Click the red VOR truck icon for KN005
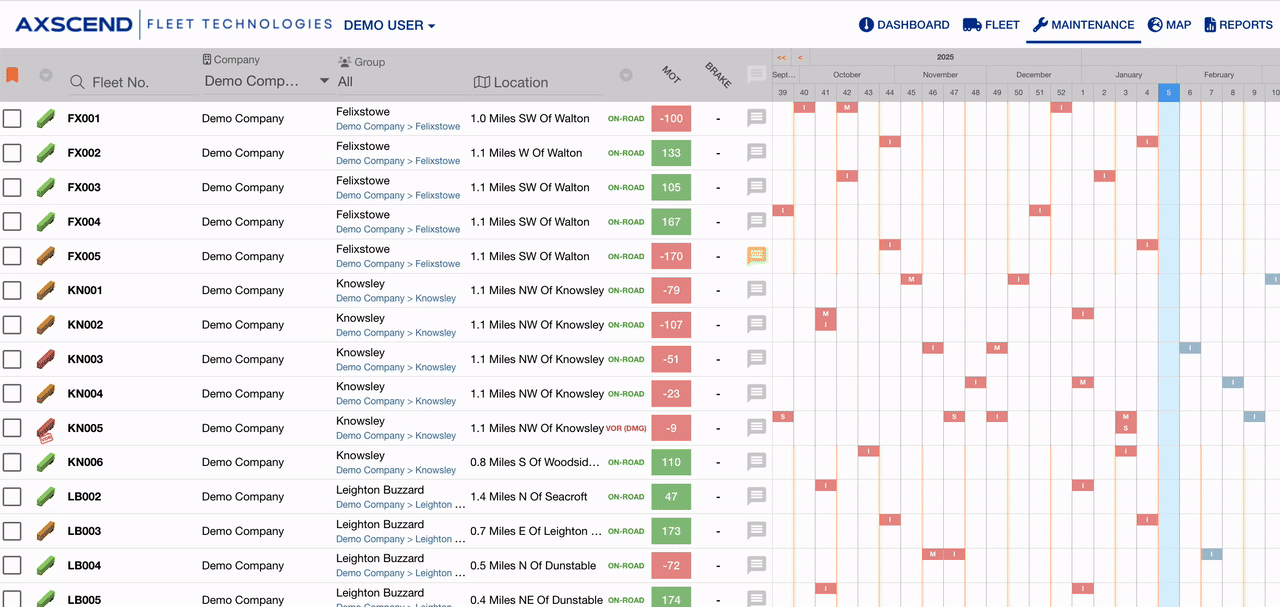 click(45, 429)
